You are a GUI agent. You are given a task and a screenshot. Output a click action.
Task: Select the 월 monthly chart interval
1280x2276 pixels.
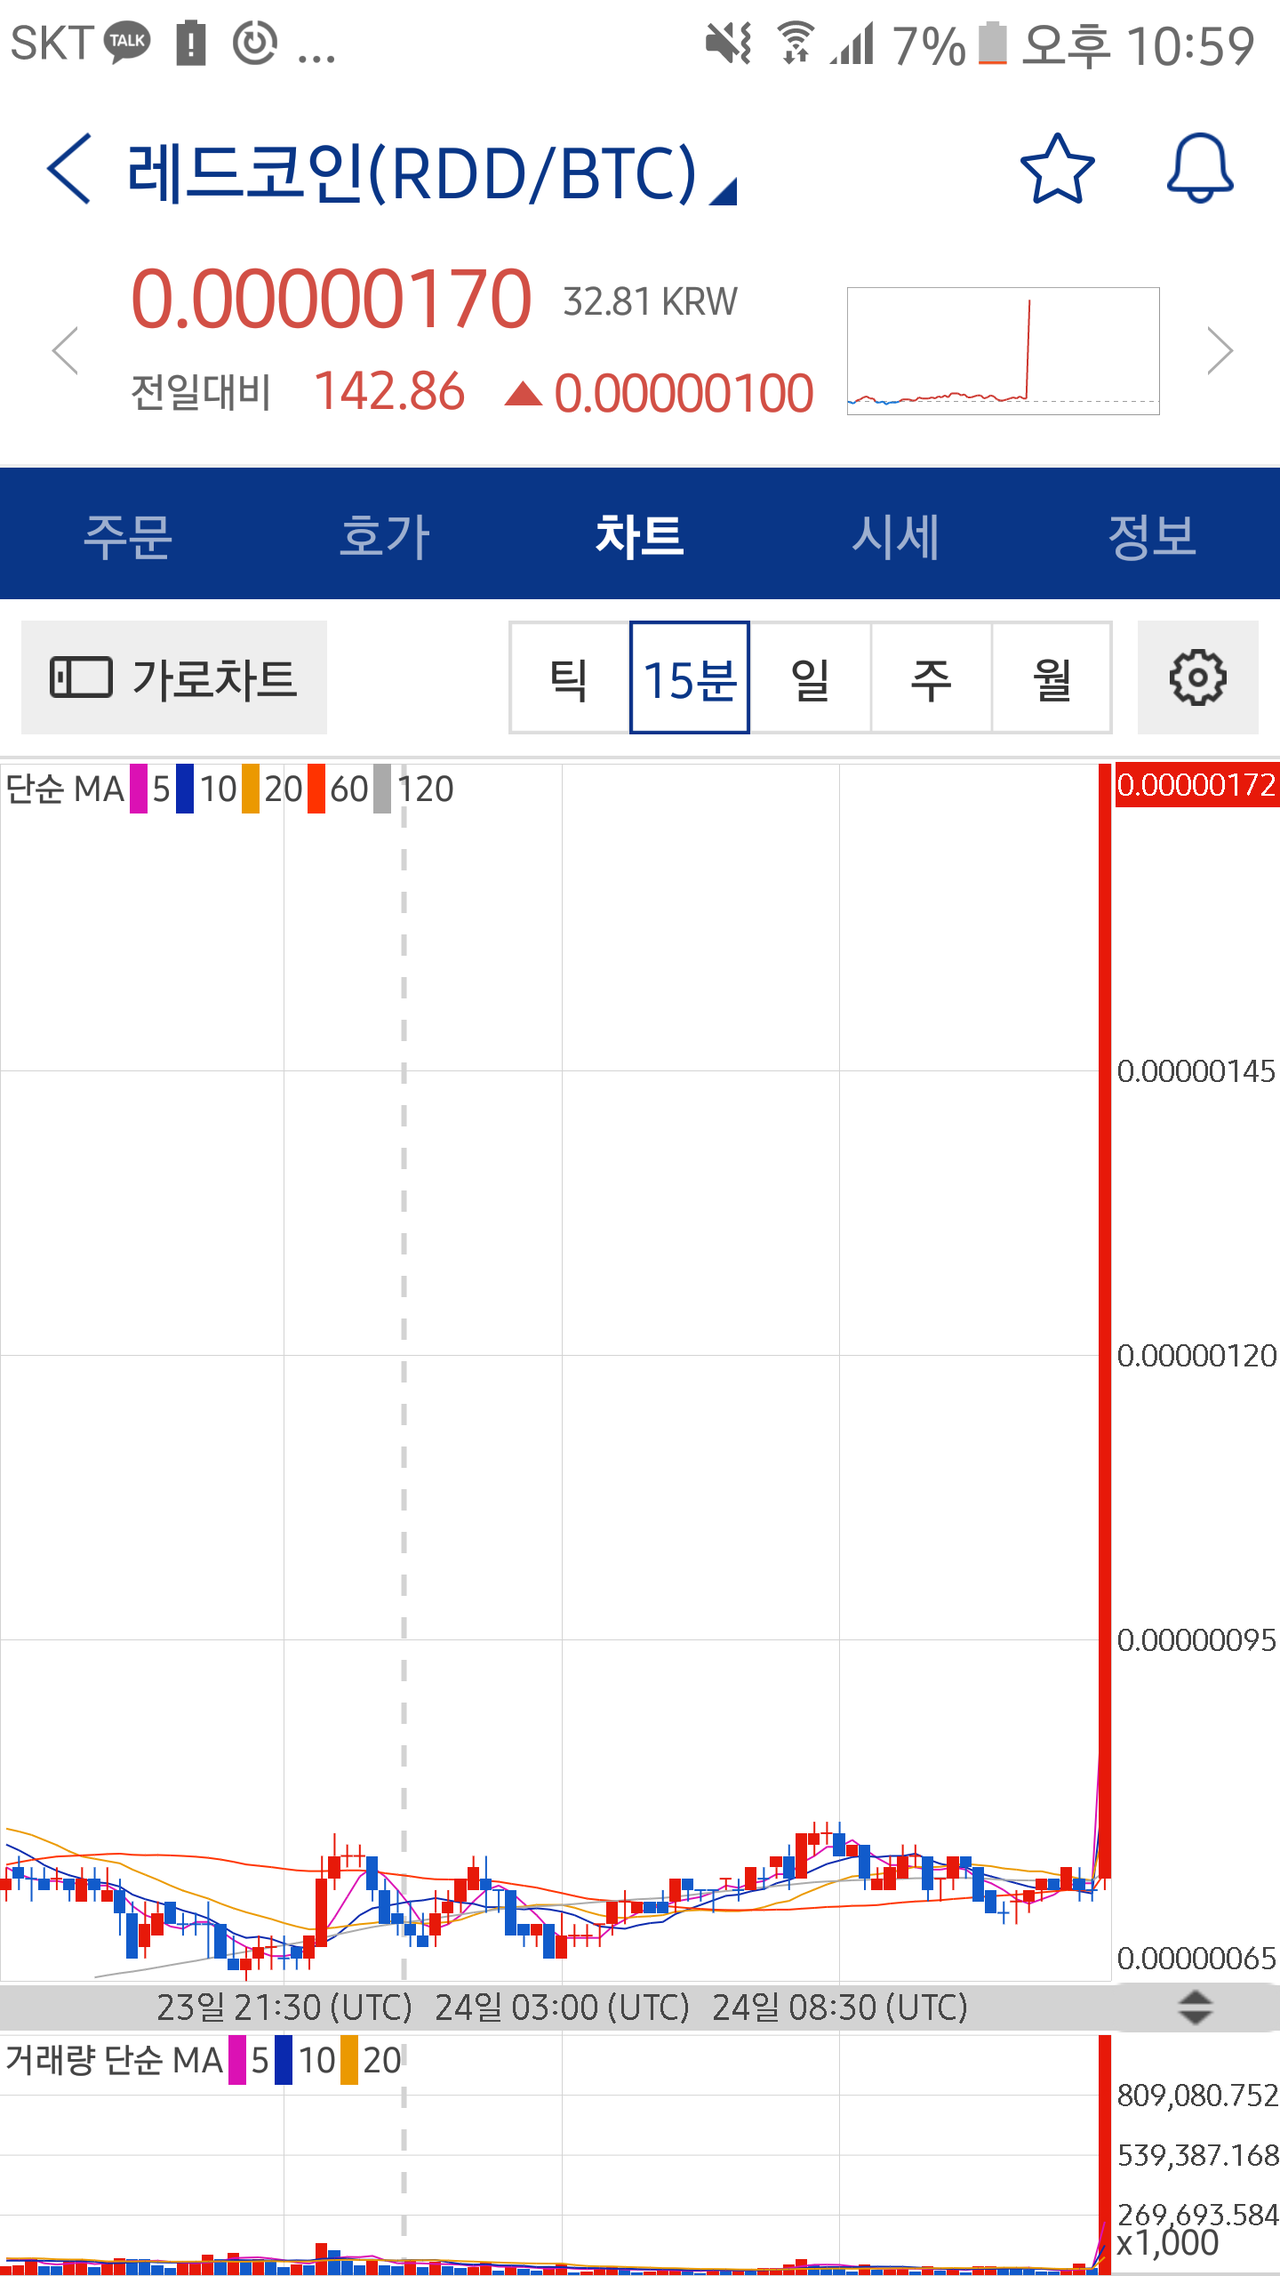tap(1052, 678)
